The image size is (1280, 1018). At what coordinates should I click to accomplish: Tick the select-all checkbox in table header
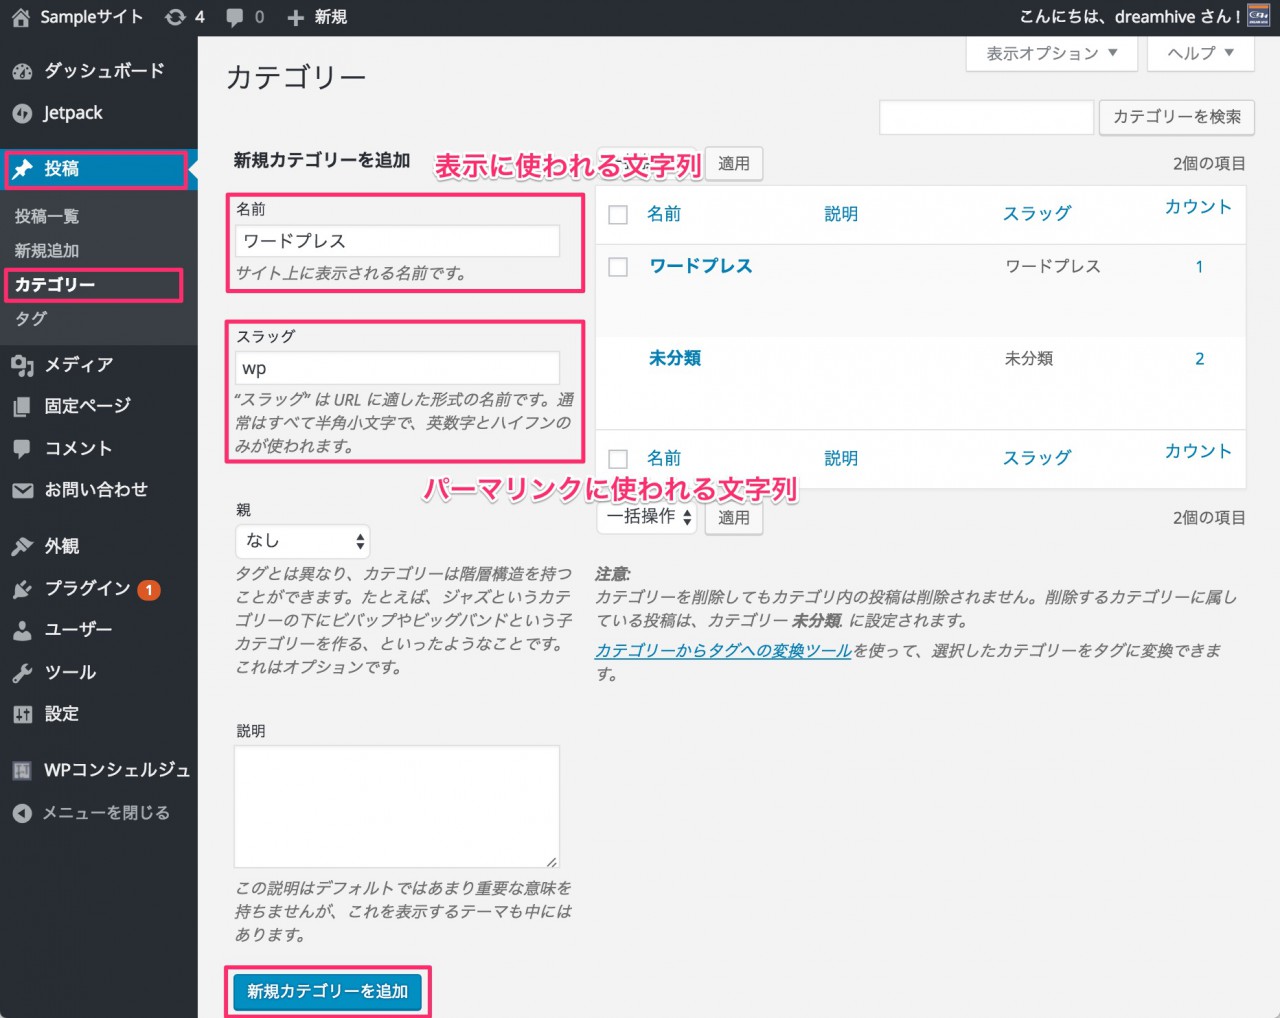click(x=618, y=215)
